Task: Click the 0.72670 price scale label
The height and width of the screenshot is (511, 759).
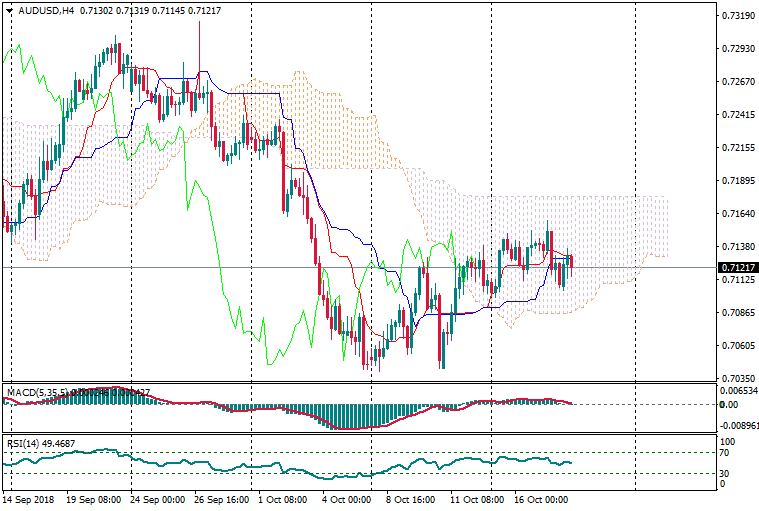Action: point(736,82)
